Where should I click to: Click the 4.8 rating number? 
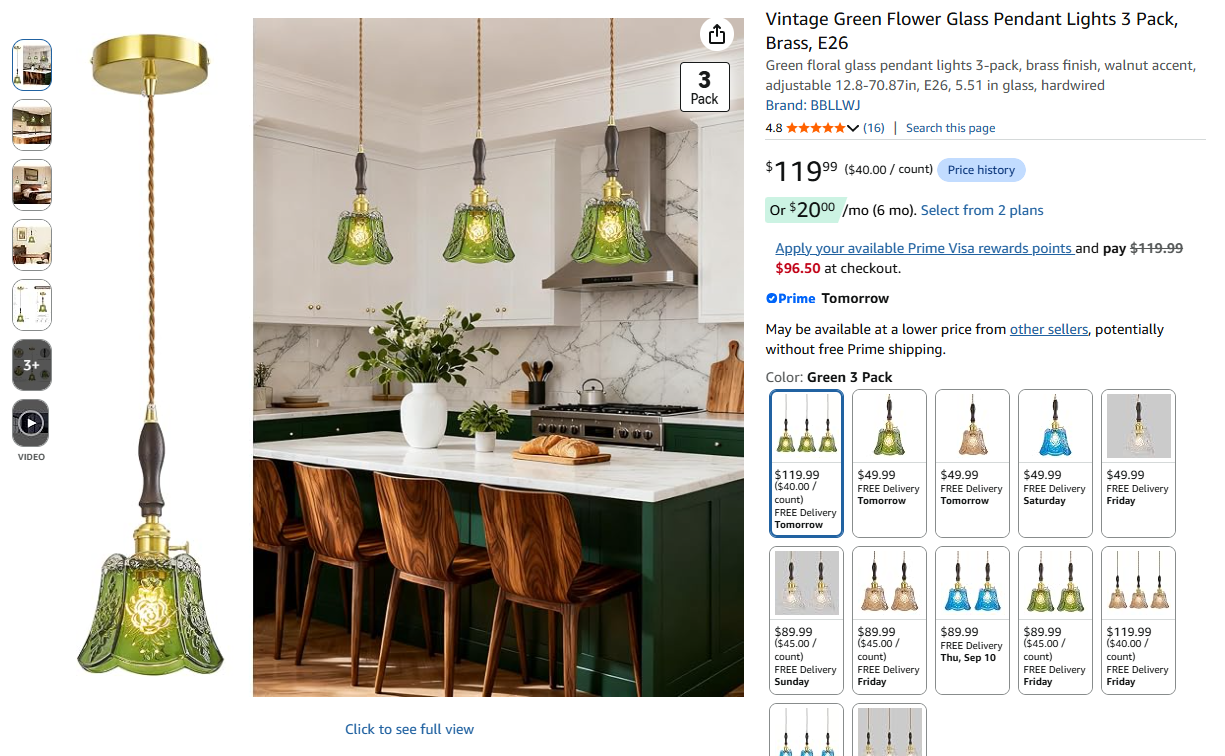(774, 128)
